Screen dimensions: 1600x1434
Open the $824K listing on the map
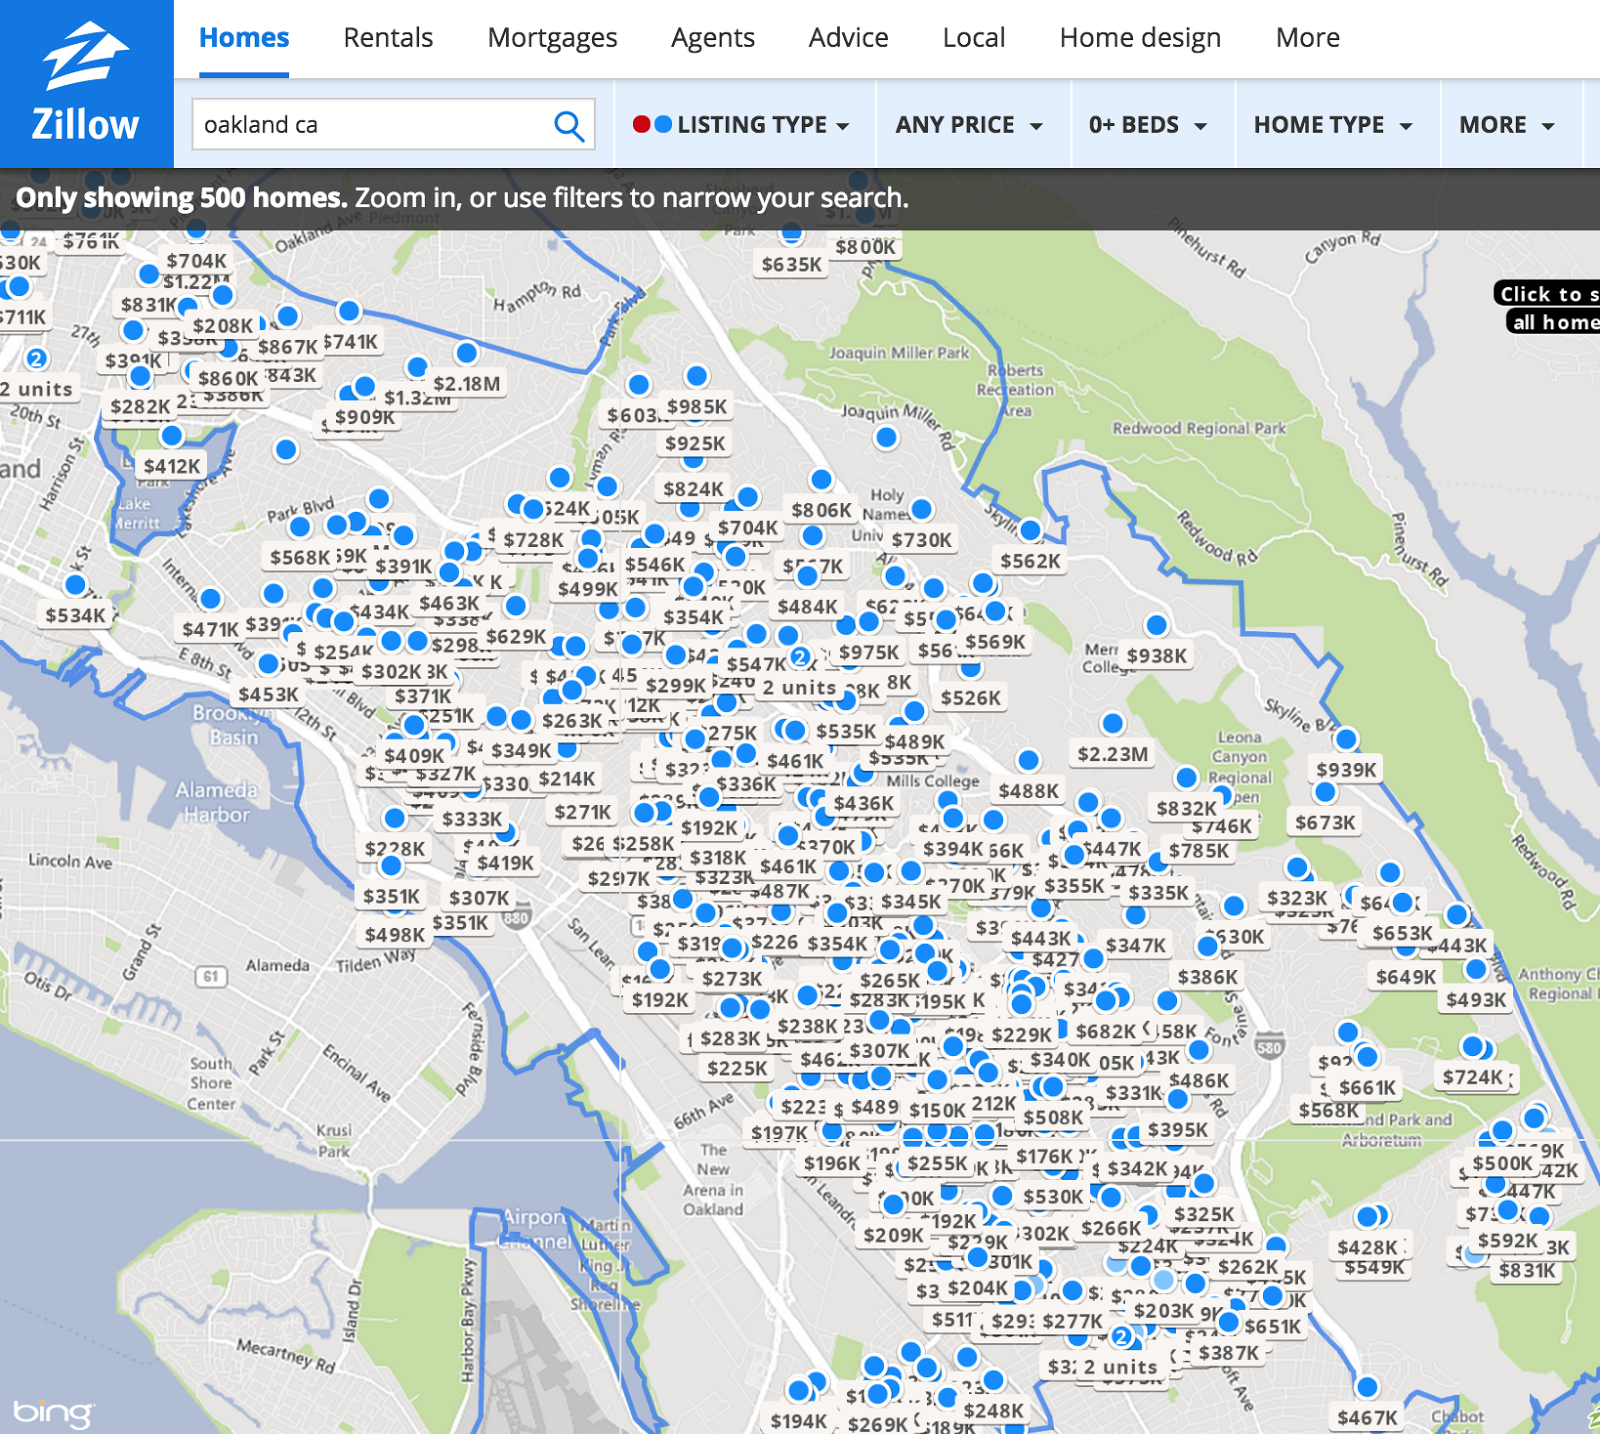pos(693,489)
